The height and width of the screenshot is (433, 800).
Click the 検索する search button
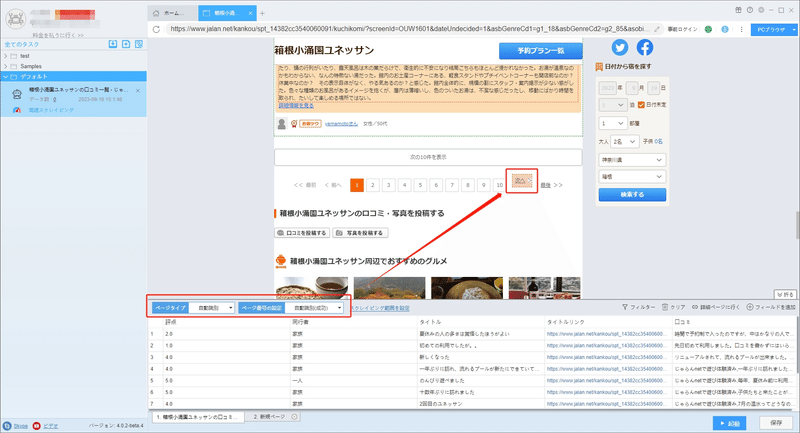click(x=632, y=194)
